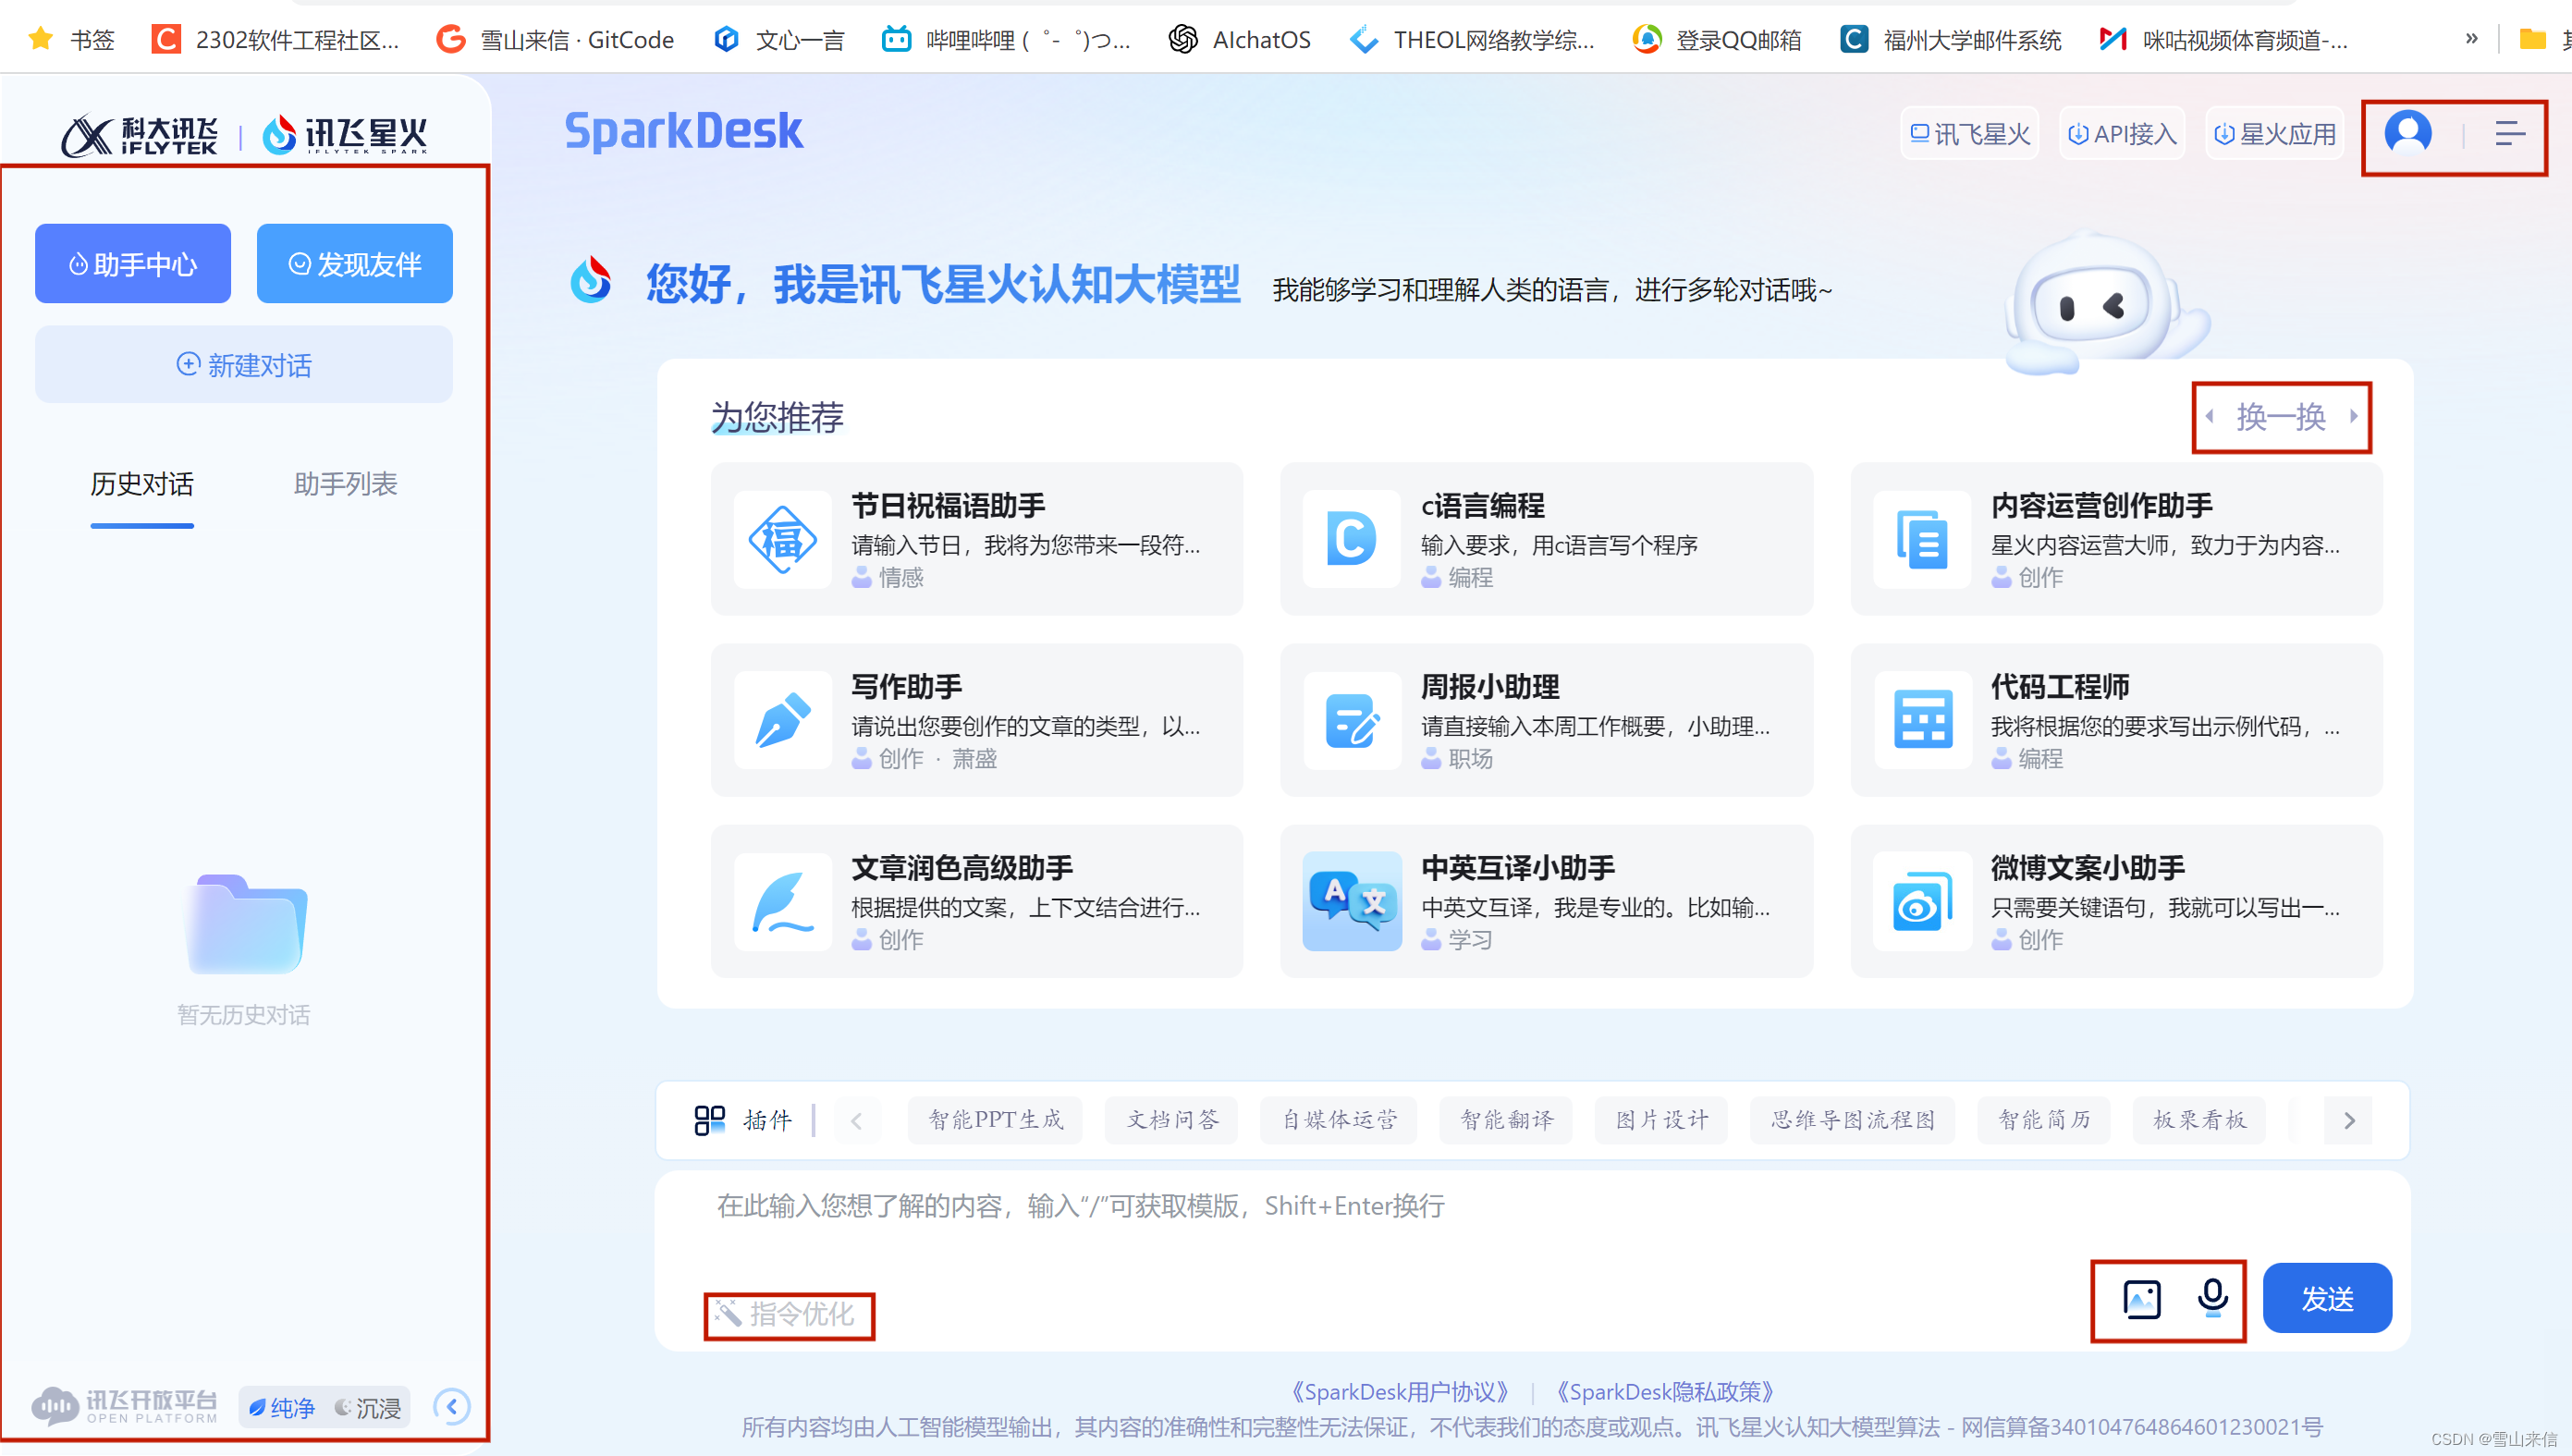Open the 福州大学邮件系统 bookmark
The height and width of the screenshot is (1456, 2572).
tap(1950, 40)
